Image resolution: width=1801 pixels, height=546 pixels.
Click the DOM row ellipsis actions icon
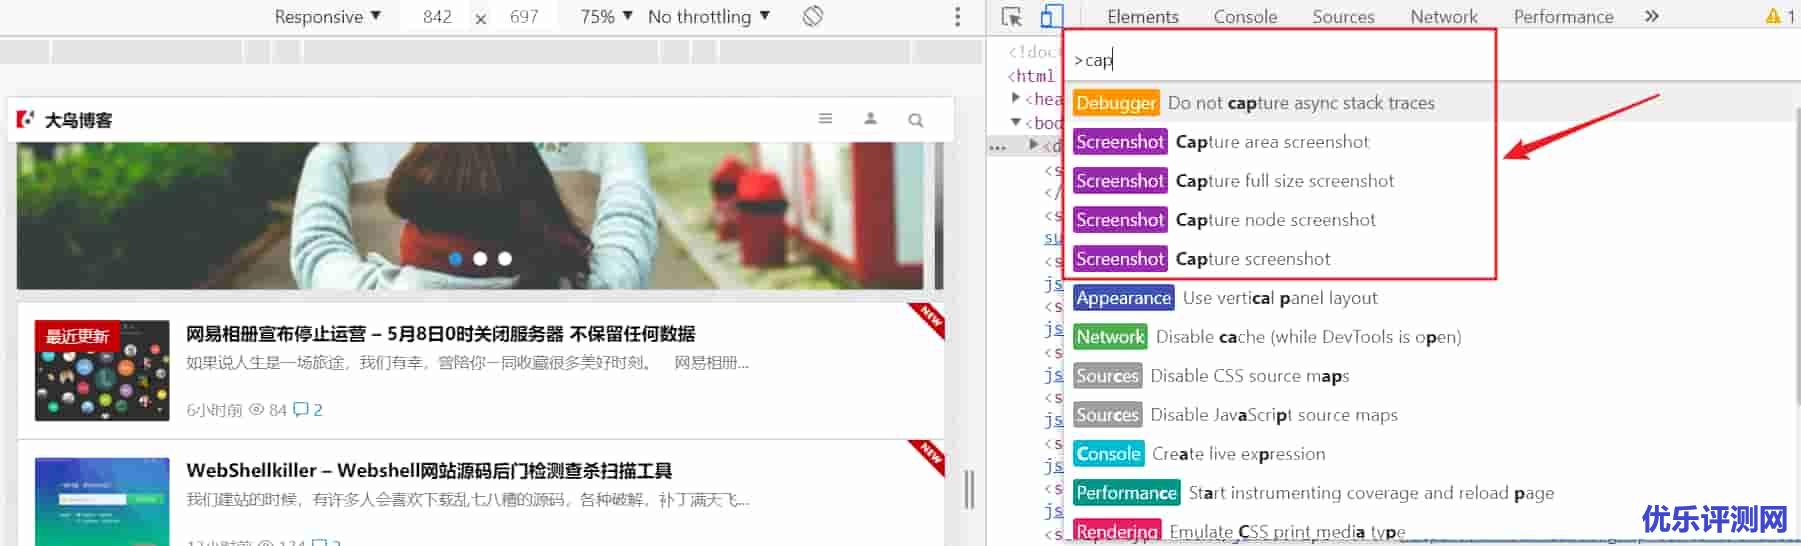[997, 147]
